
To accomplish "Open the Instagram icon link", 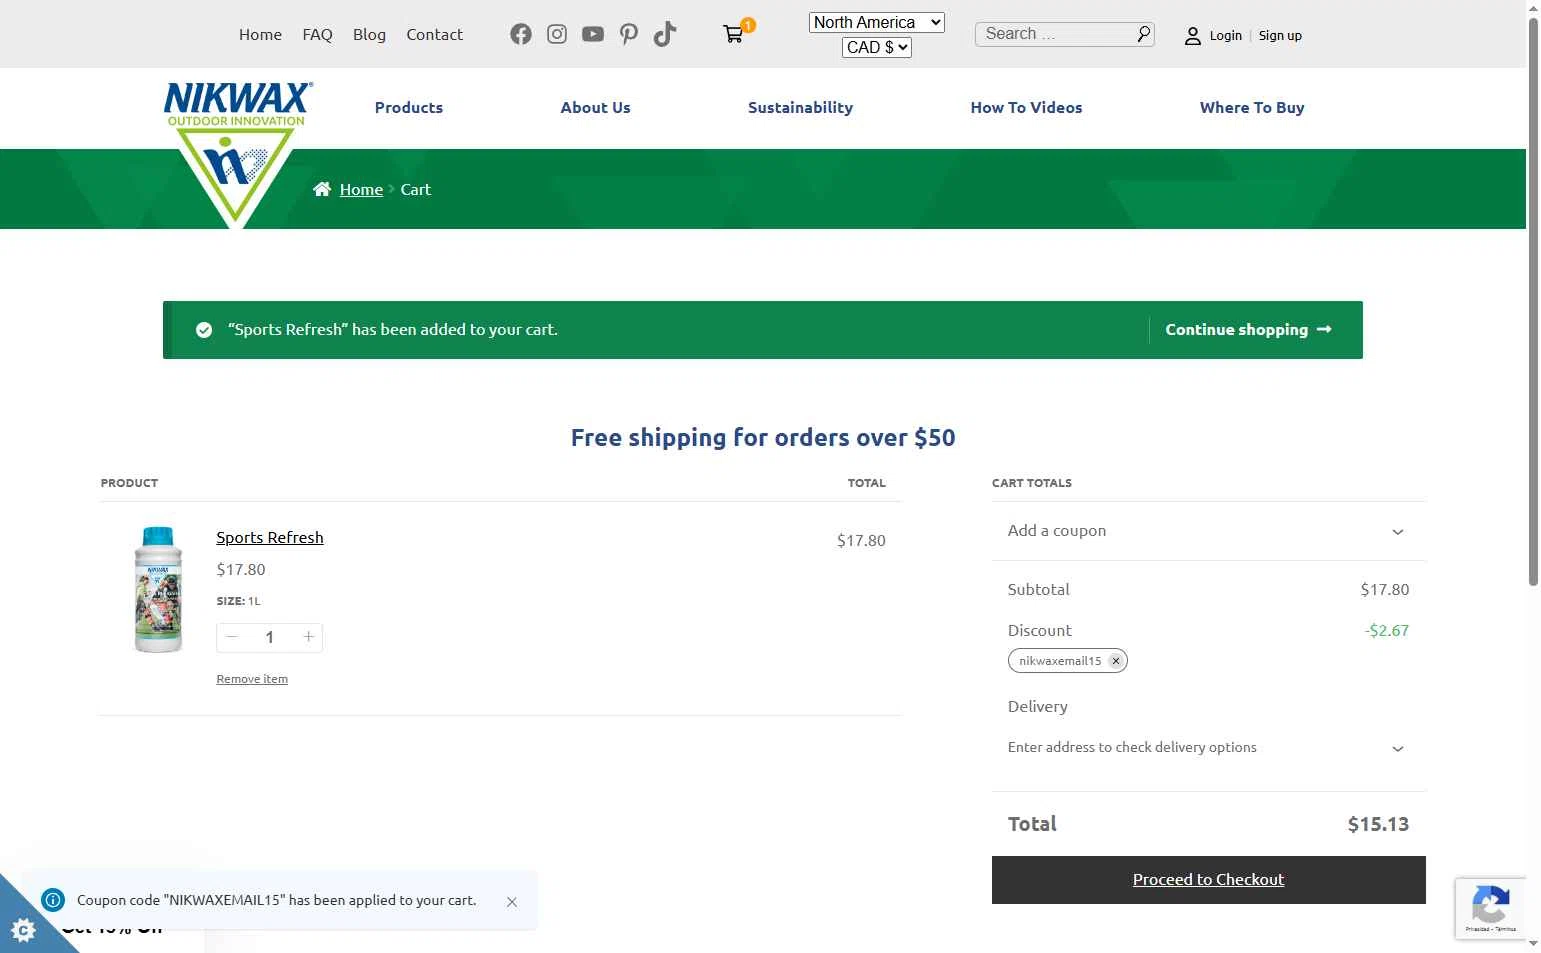I will 557,34.
